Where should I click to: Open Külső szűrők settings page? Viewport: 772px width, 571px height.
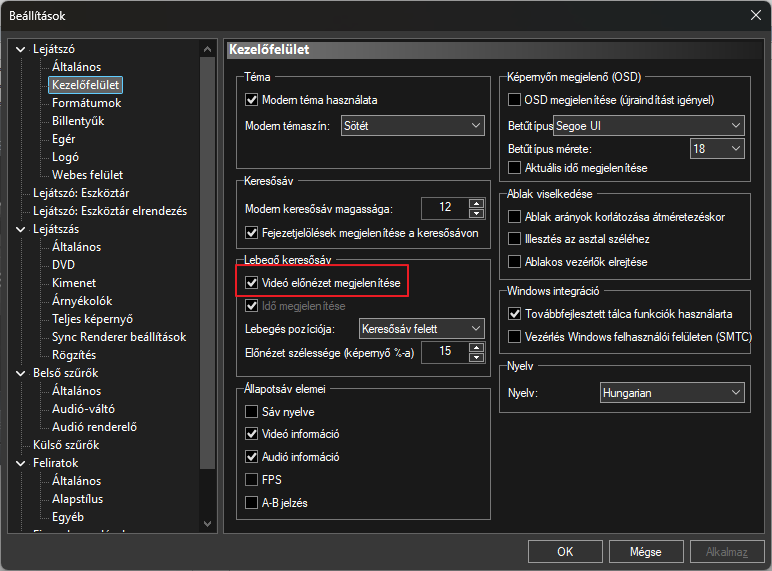pyautogui.click(x=66, y=445)
